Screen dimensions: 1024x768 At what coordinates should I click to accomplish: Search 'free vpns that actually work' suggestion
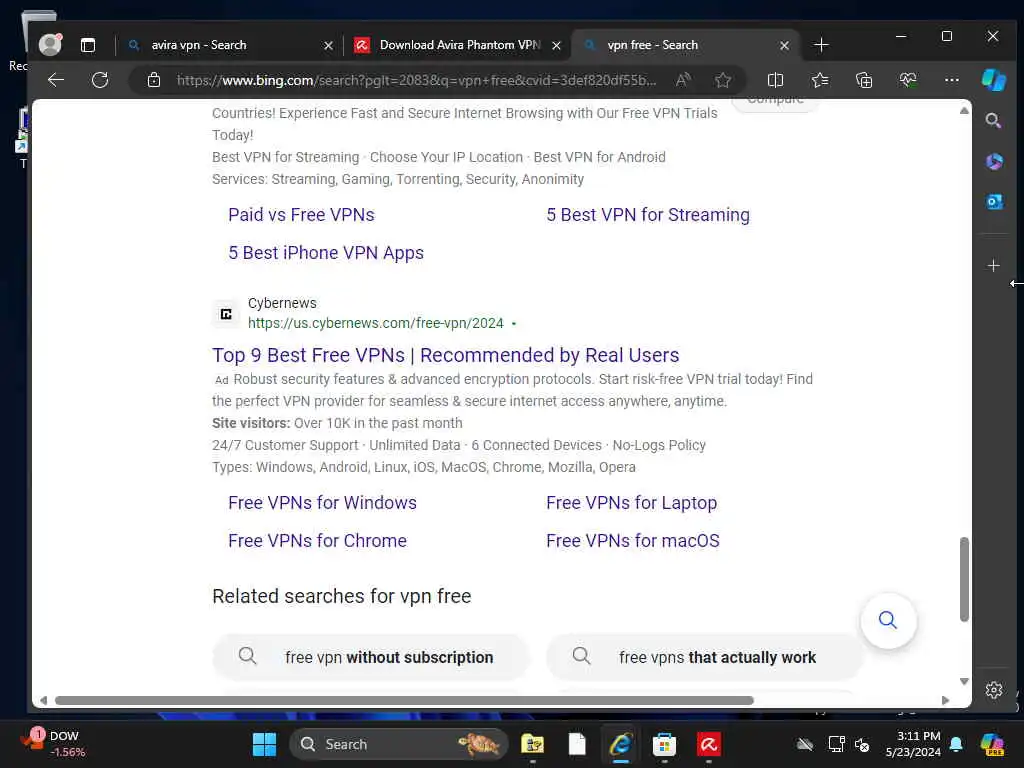point(704,657)
